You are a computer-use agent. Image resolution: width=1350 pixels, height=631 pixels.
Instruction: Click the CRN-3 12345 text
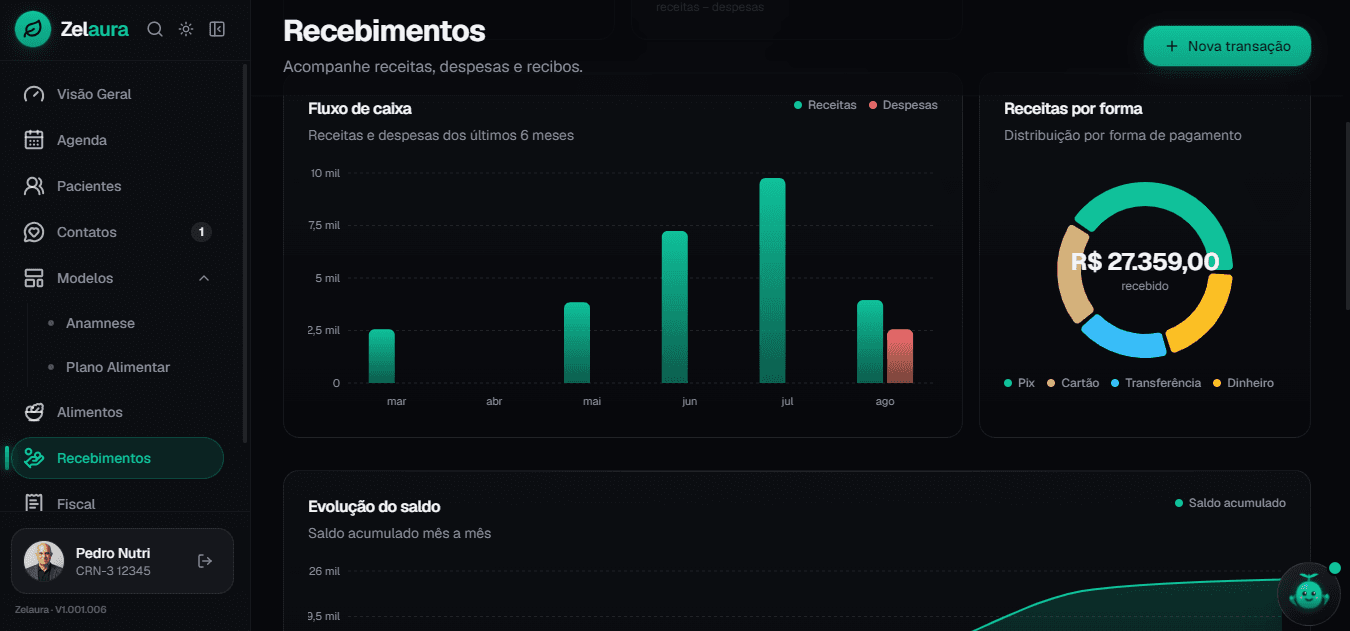click(113, 571)
